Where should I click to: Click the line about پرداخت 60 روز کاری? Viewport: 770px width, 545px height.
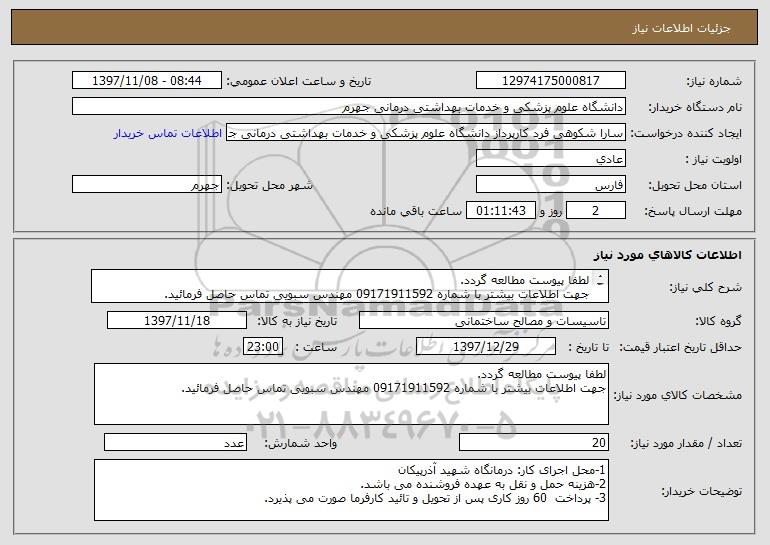435,498
